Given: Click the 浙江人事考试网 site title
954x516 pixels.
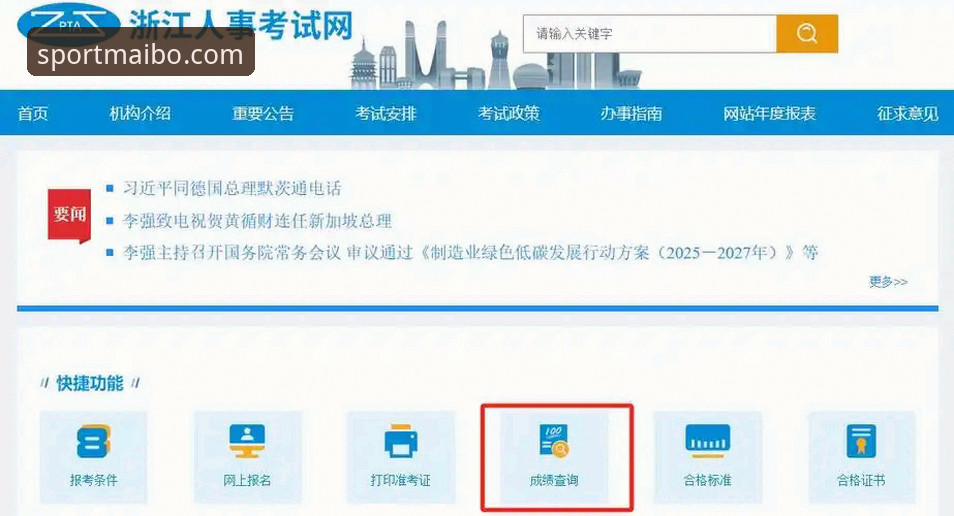Looking at the screenshot, I should point(241,24).
